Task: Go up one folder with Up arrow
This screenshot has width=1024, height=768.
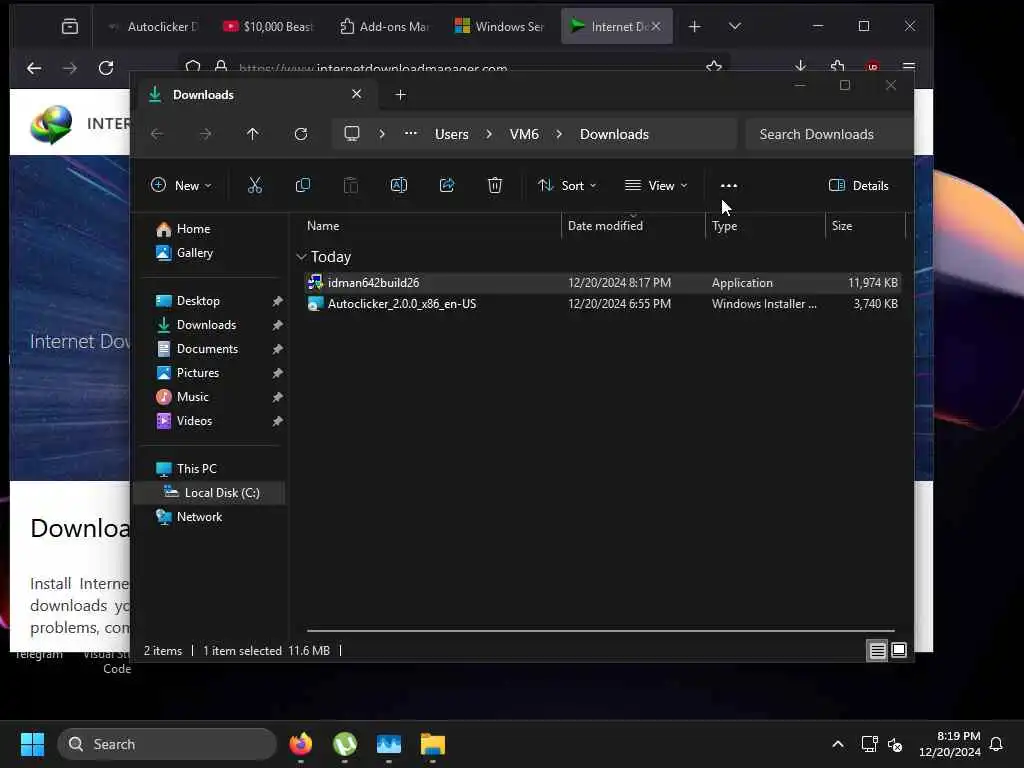Action: pyautogui.click(x=253, y=134)
